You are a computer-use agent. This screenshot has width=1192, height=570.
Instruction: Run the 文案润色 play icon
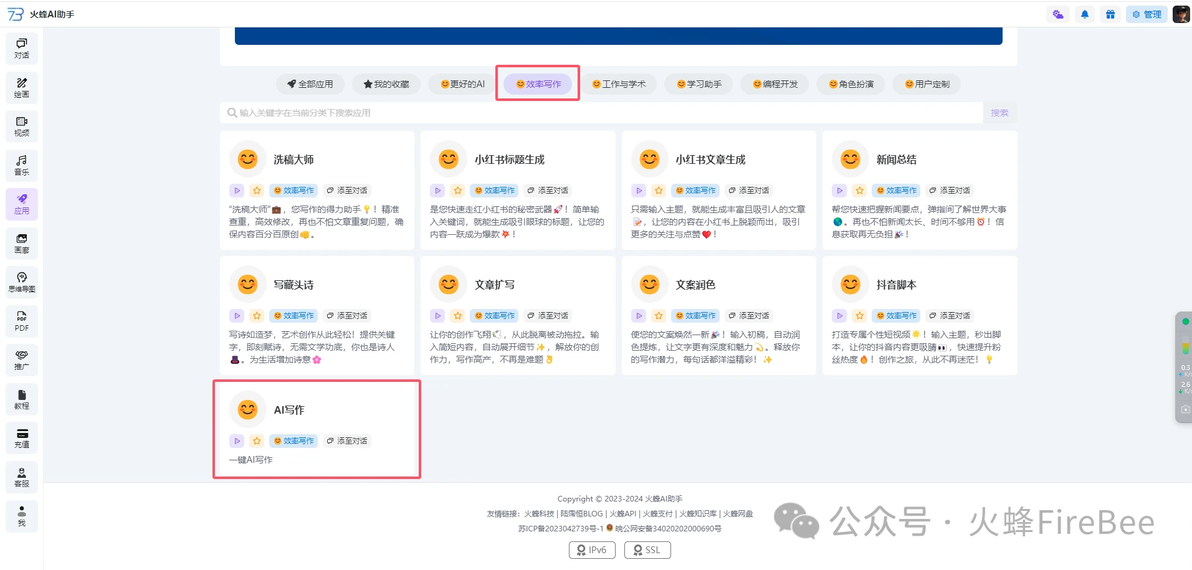[x=639, y=315]
